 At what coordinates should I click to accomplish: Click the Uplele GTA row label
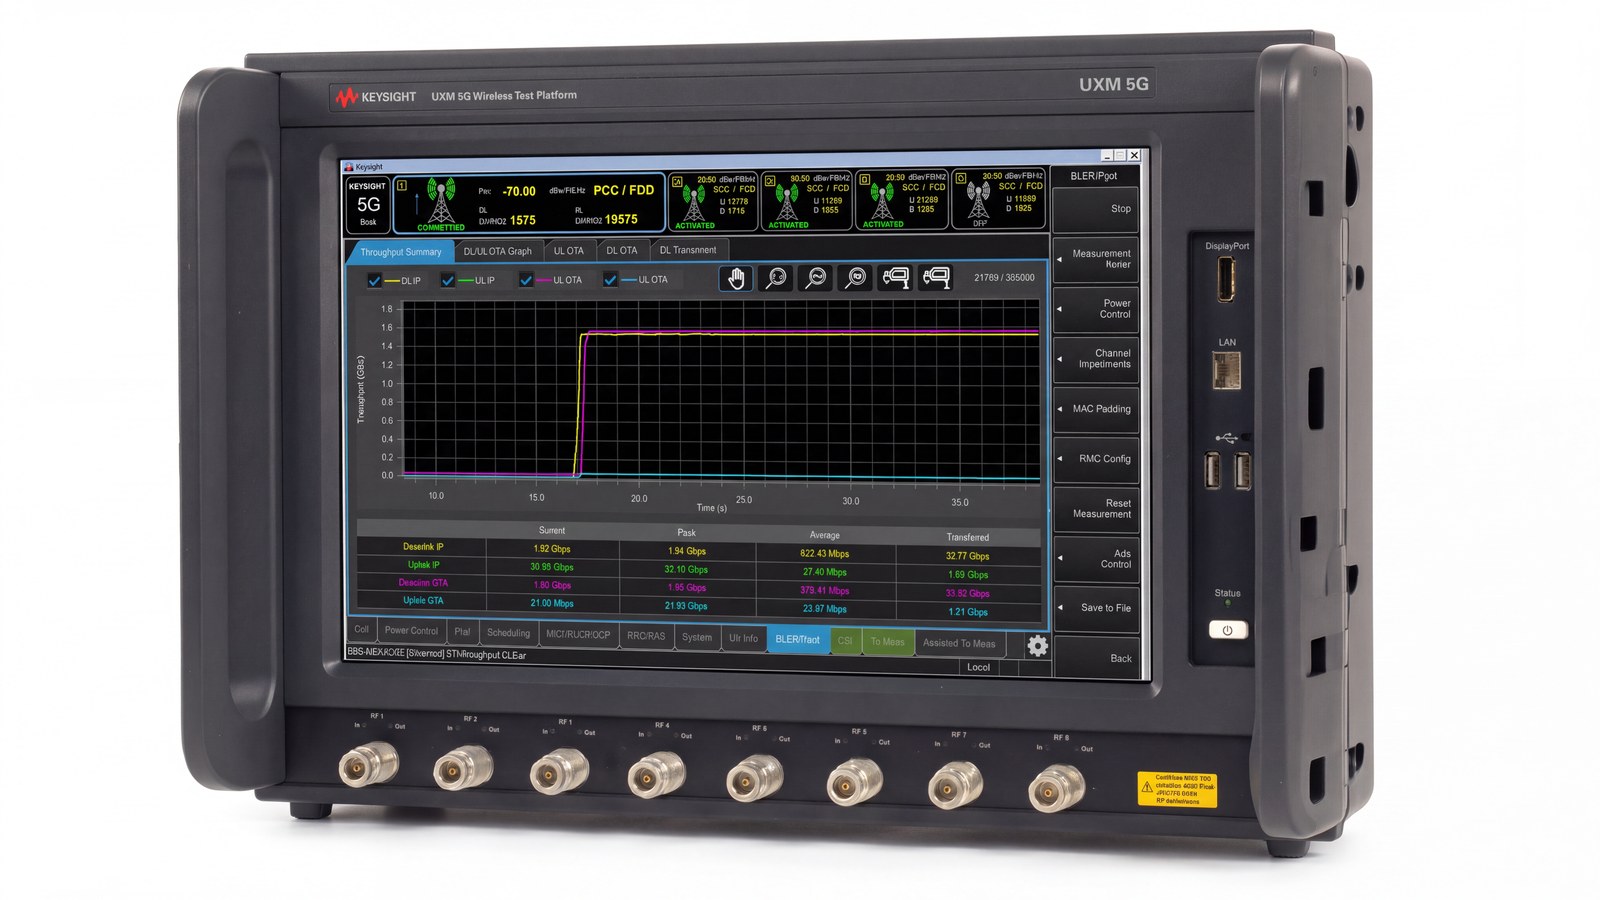(423, 601)
